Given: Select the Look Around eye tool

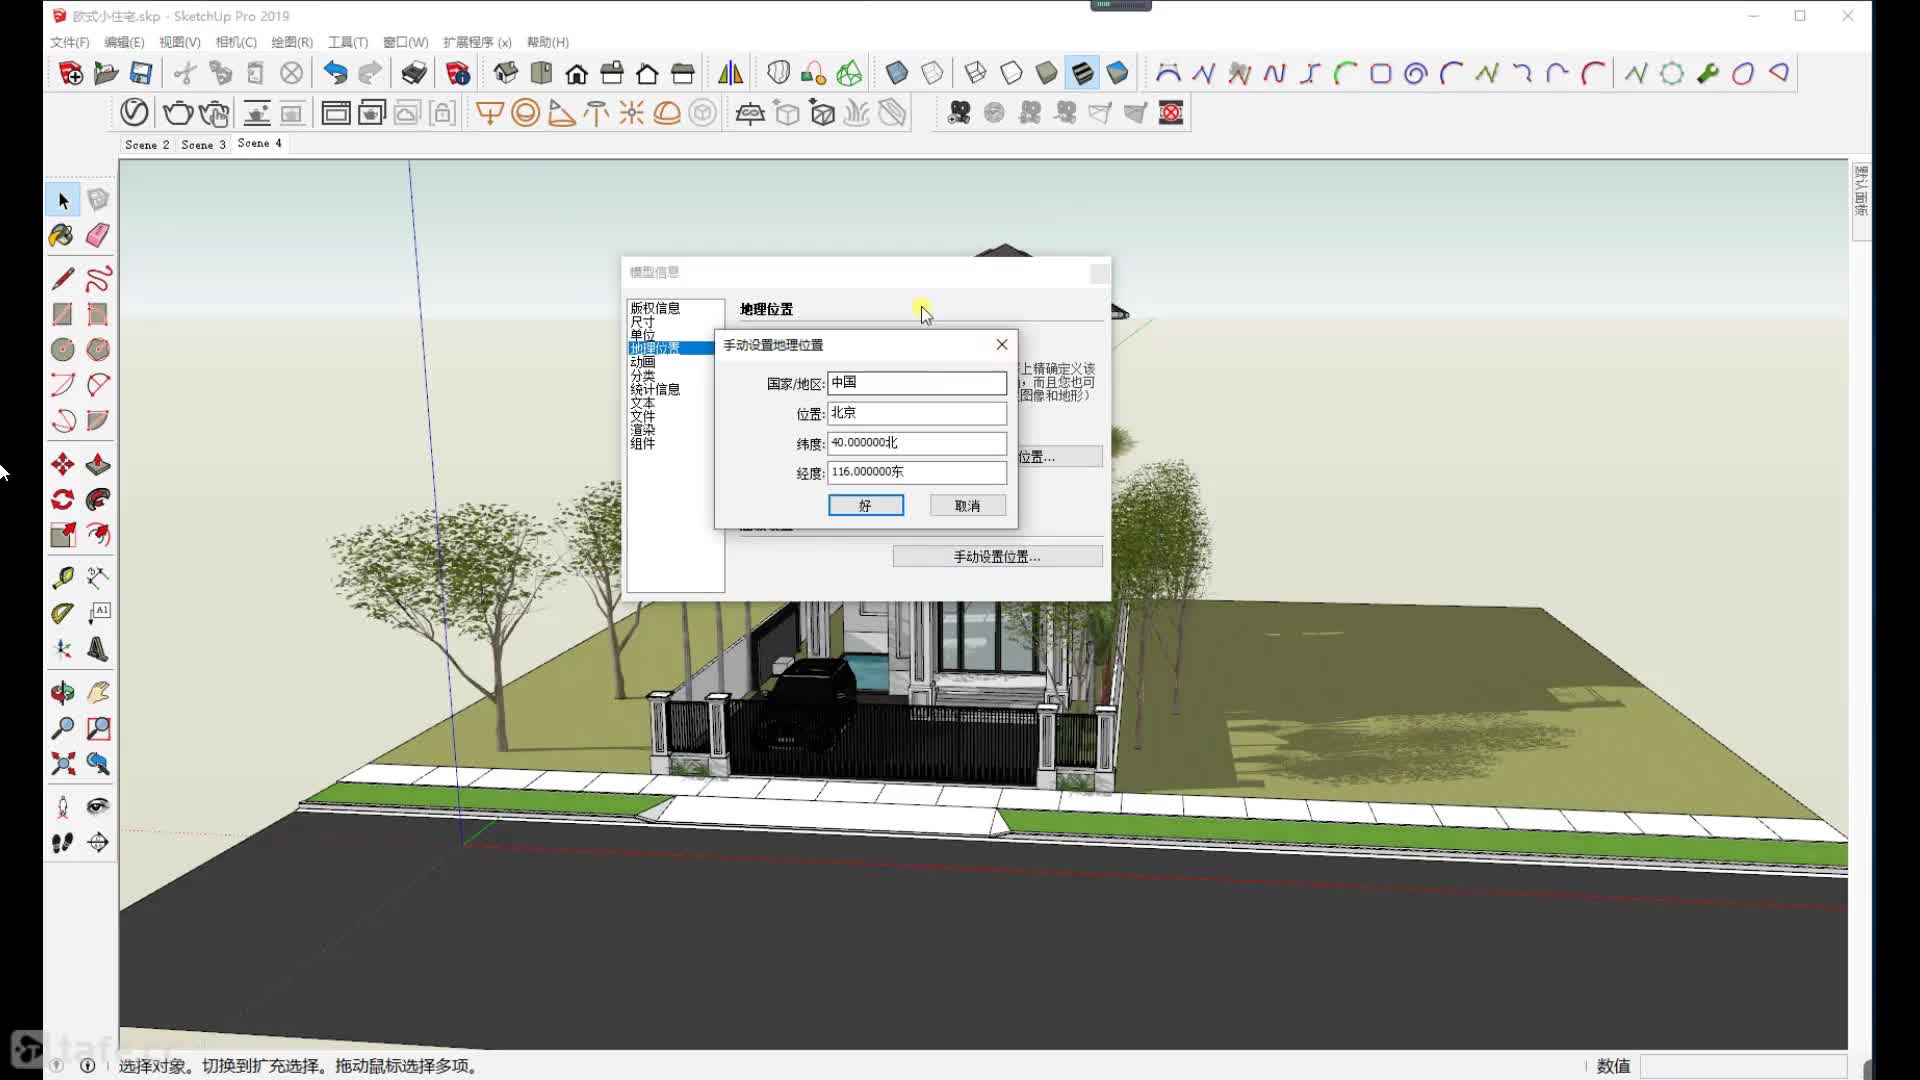Looking at the screenshot, I should pos(98,806).
